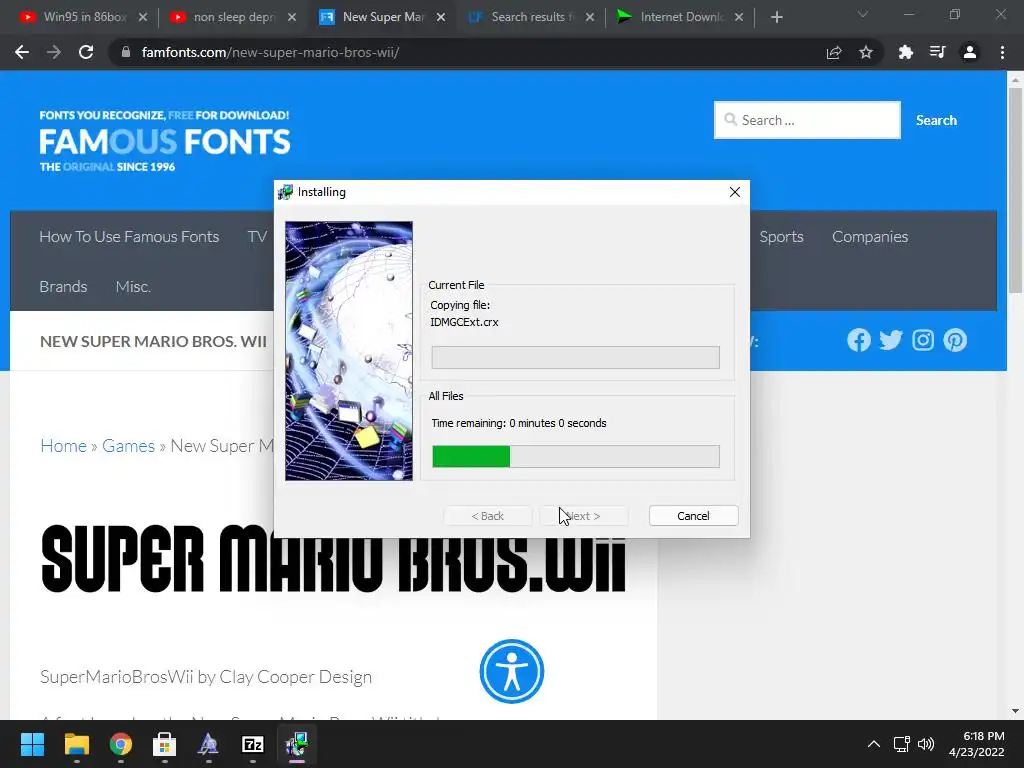Screen dimensions: 1024x768
Task: Open the volume icon in system tray
Action: pyautogui.click(x=926, y=744)
